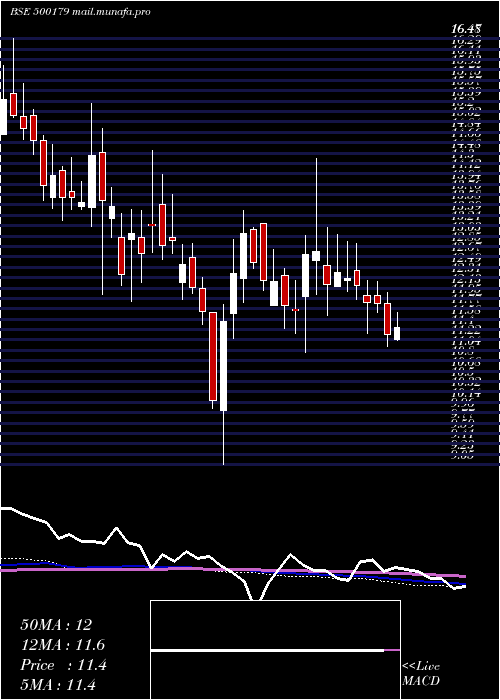Click the '12MA : 11.6' value
This screenshot has width=500, height=700.
(63, 645)
